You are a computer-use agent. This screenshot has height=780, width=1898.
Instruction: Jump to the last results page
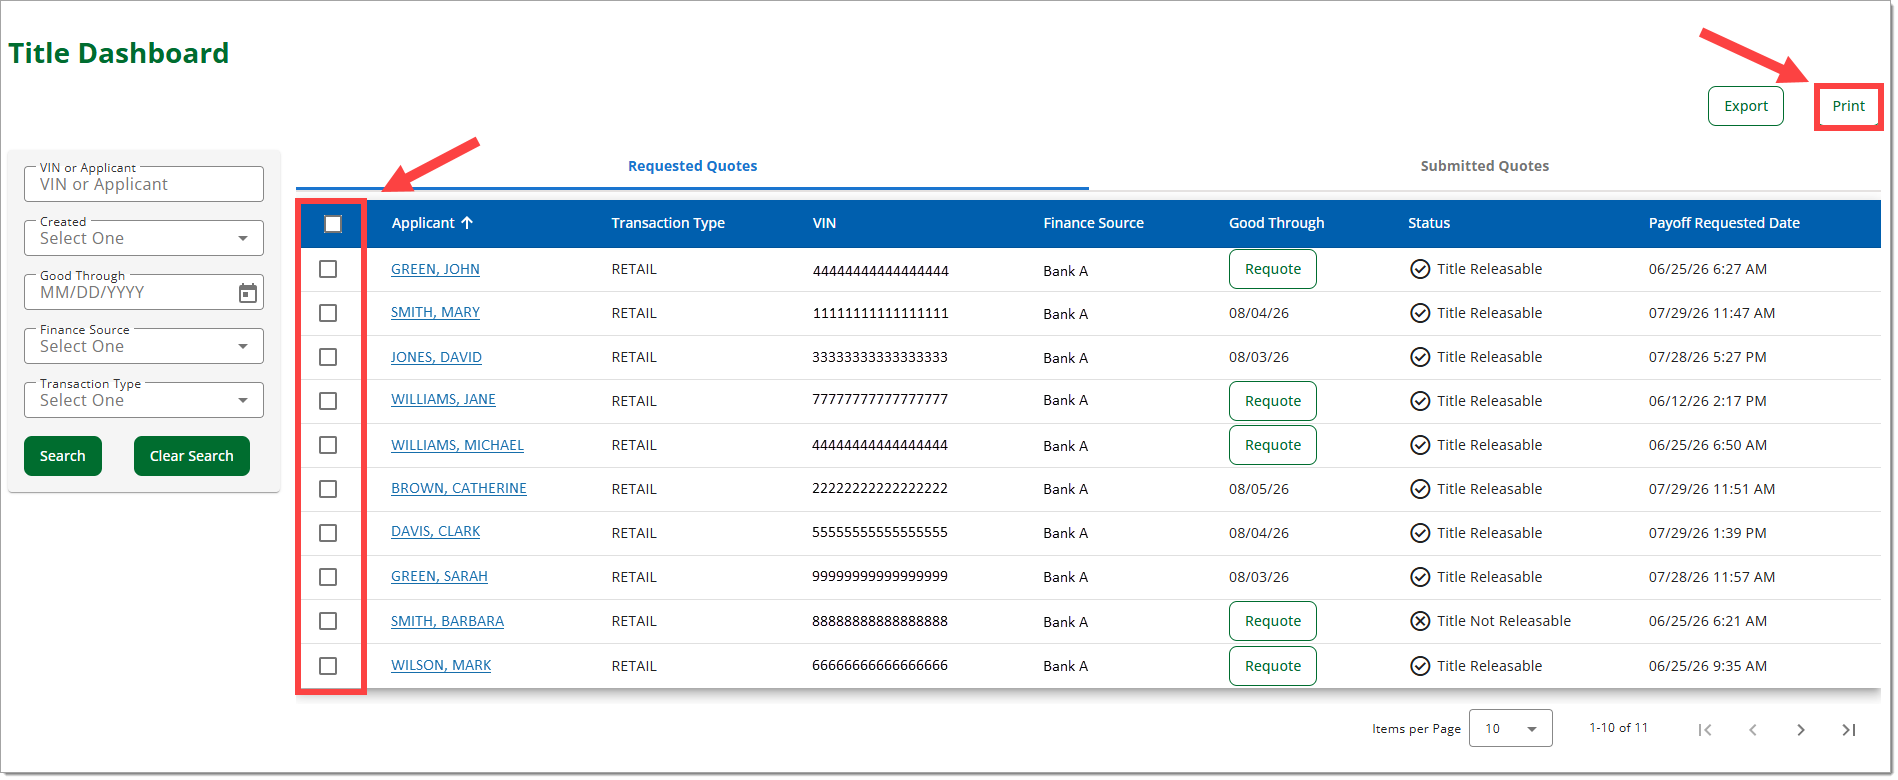coord(1849,730)
